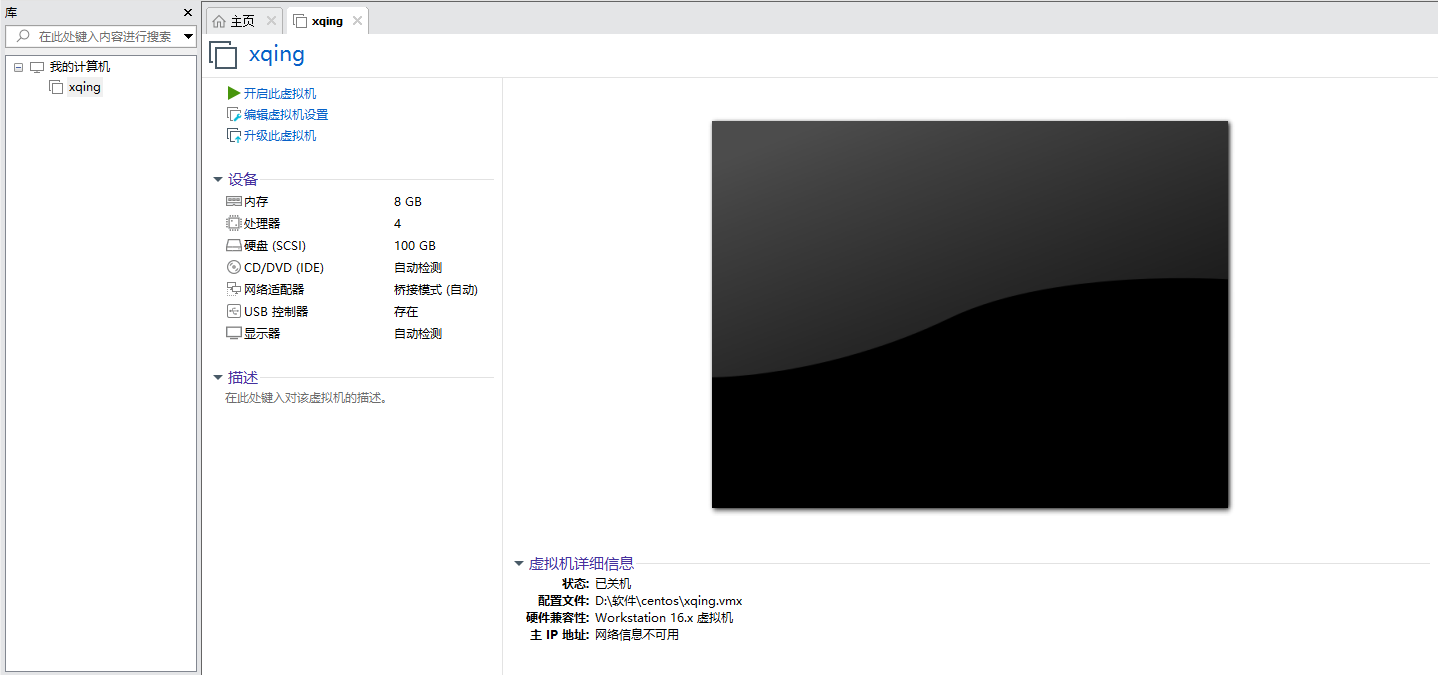The image size is (1438, 675).
Task: Click the USB controller icon
Action: click(234, 311)
